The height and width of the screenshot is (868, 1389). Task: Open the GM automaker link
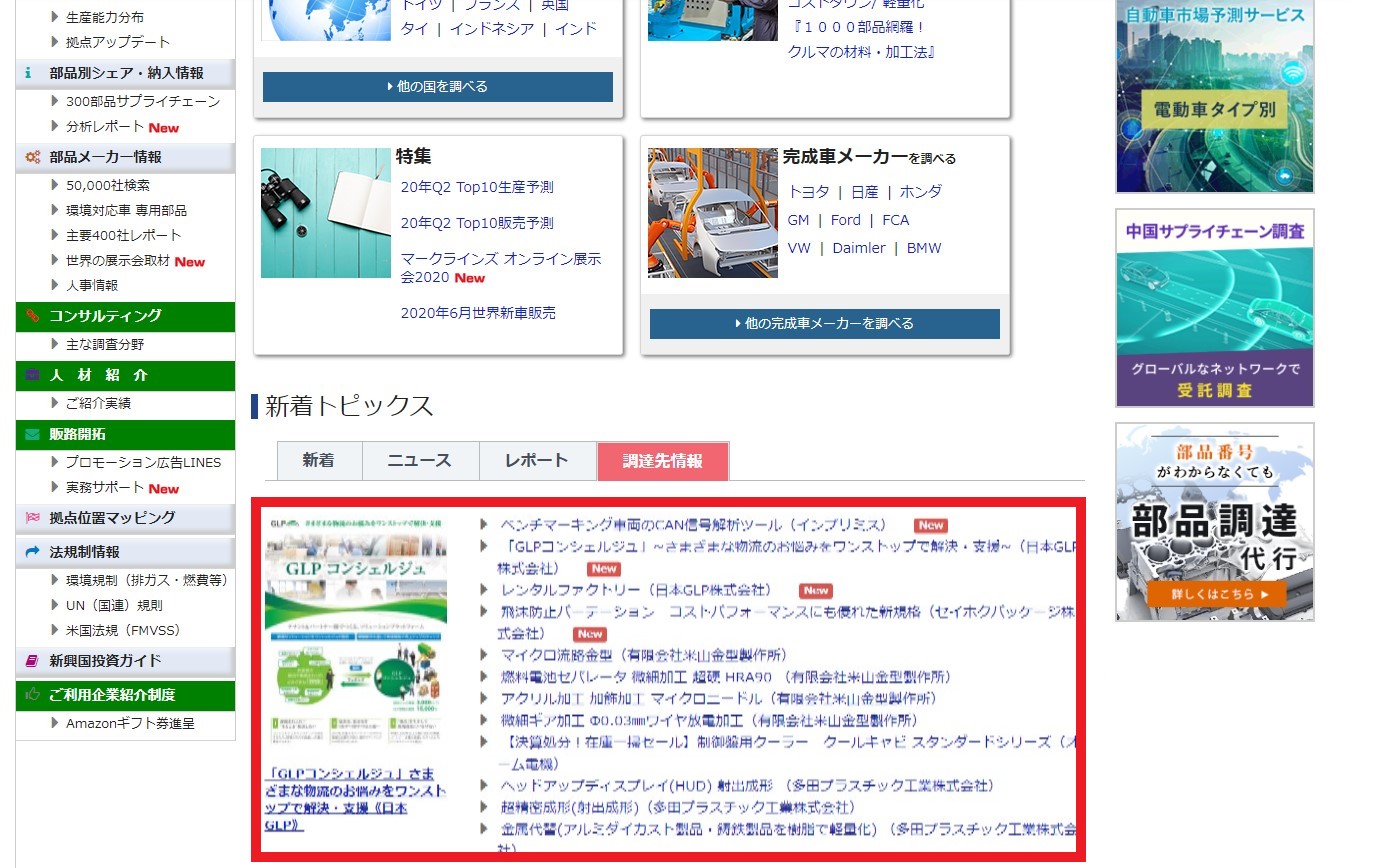click(x=798, y=220)
